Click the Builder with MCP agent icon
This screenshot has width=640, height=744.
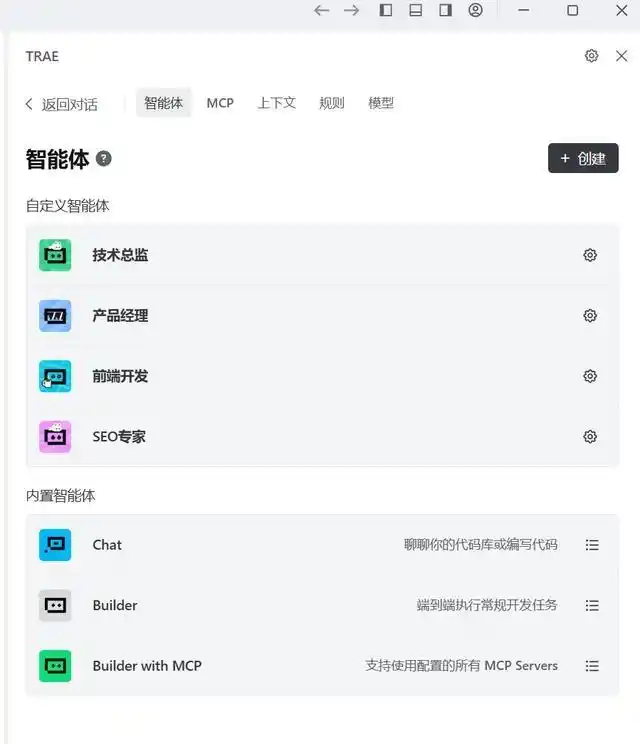(x=55, y=666)
